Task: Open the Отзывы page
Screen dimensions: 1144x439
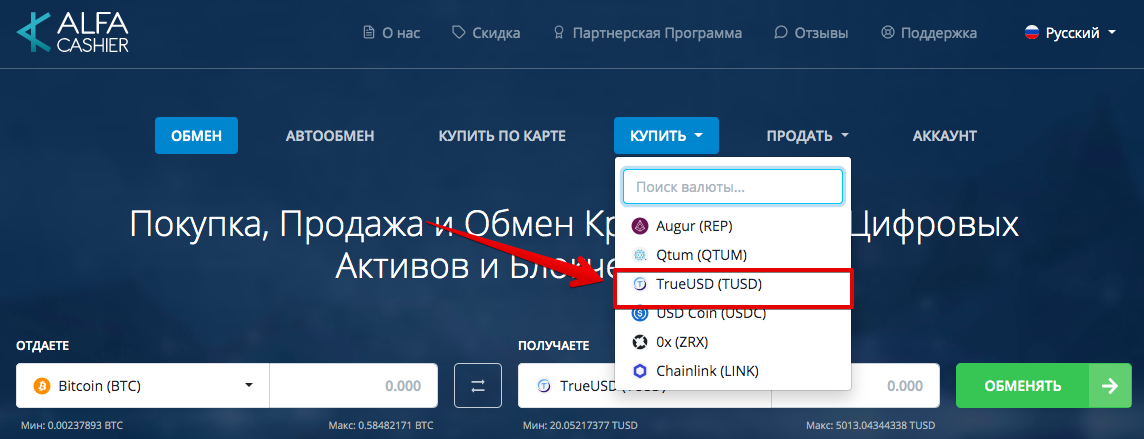Action: [x=811, y=33]
